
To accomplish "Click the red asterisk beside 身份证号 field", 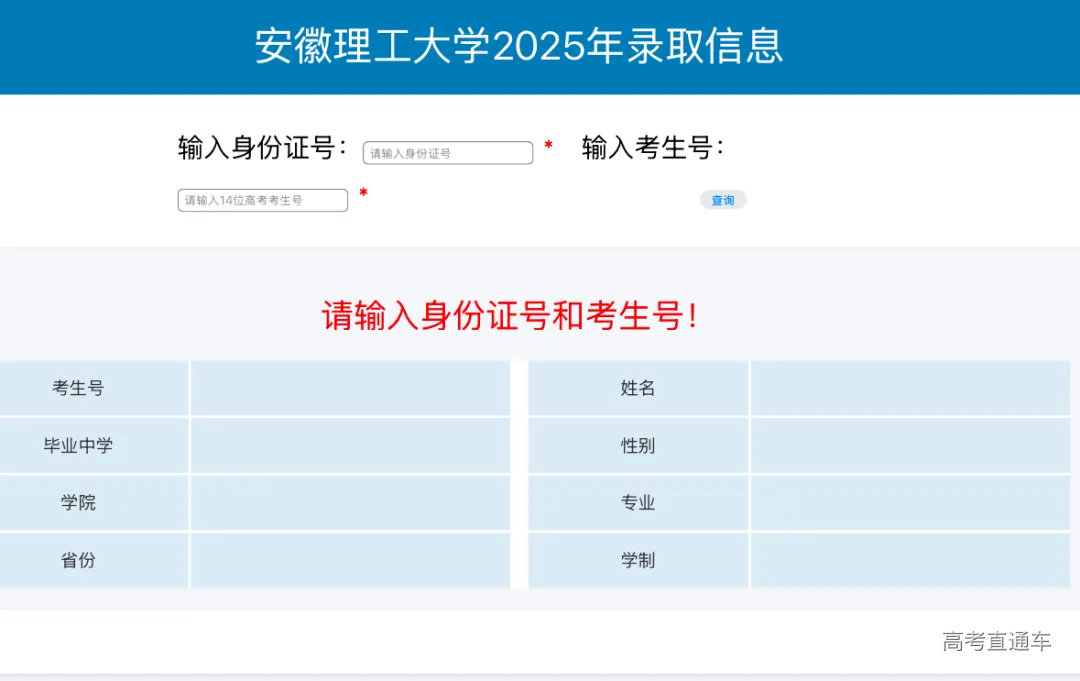I will (x=548, y=147).
